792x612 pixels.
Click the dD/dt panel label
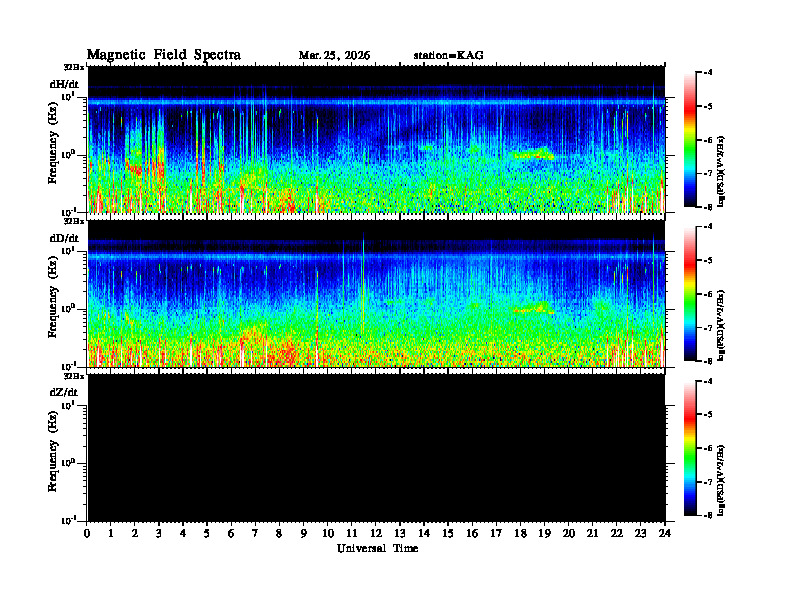pos(64,238)
